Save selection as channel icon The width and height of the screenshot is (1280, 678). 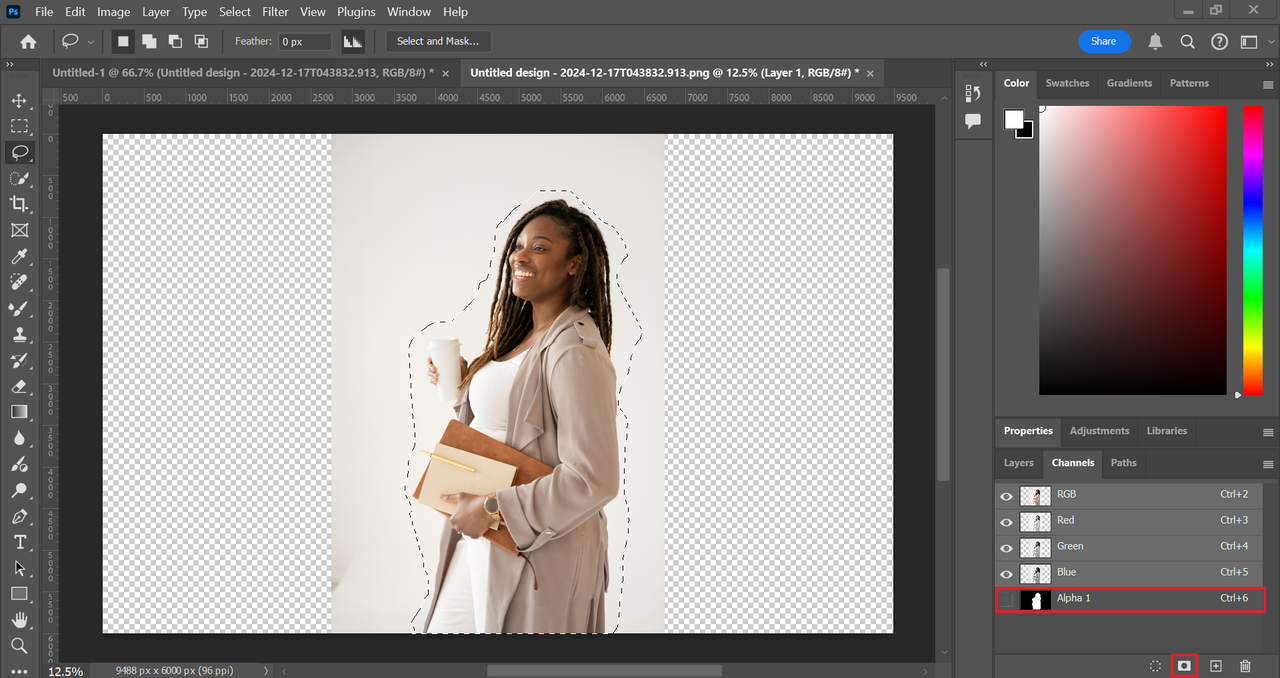[x=1184, y=665]
